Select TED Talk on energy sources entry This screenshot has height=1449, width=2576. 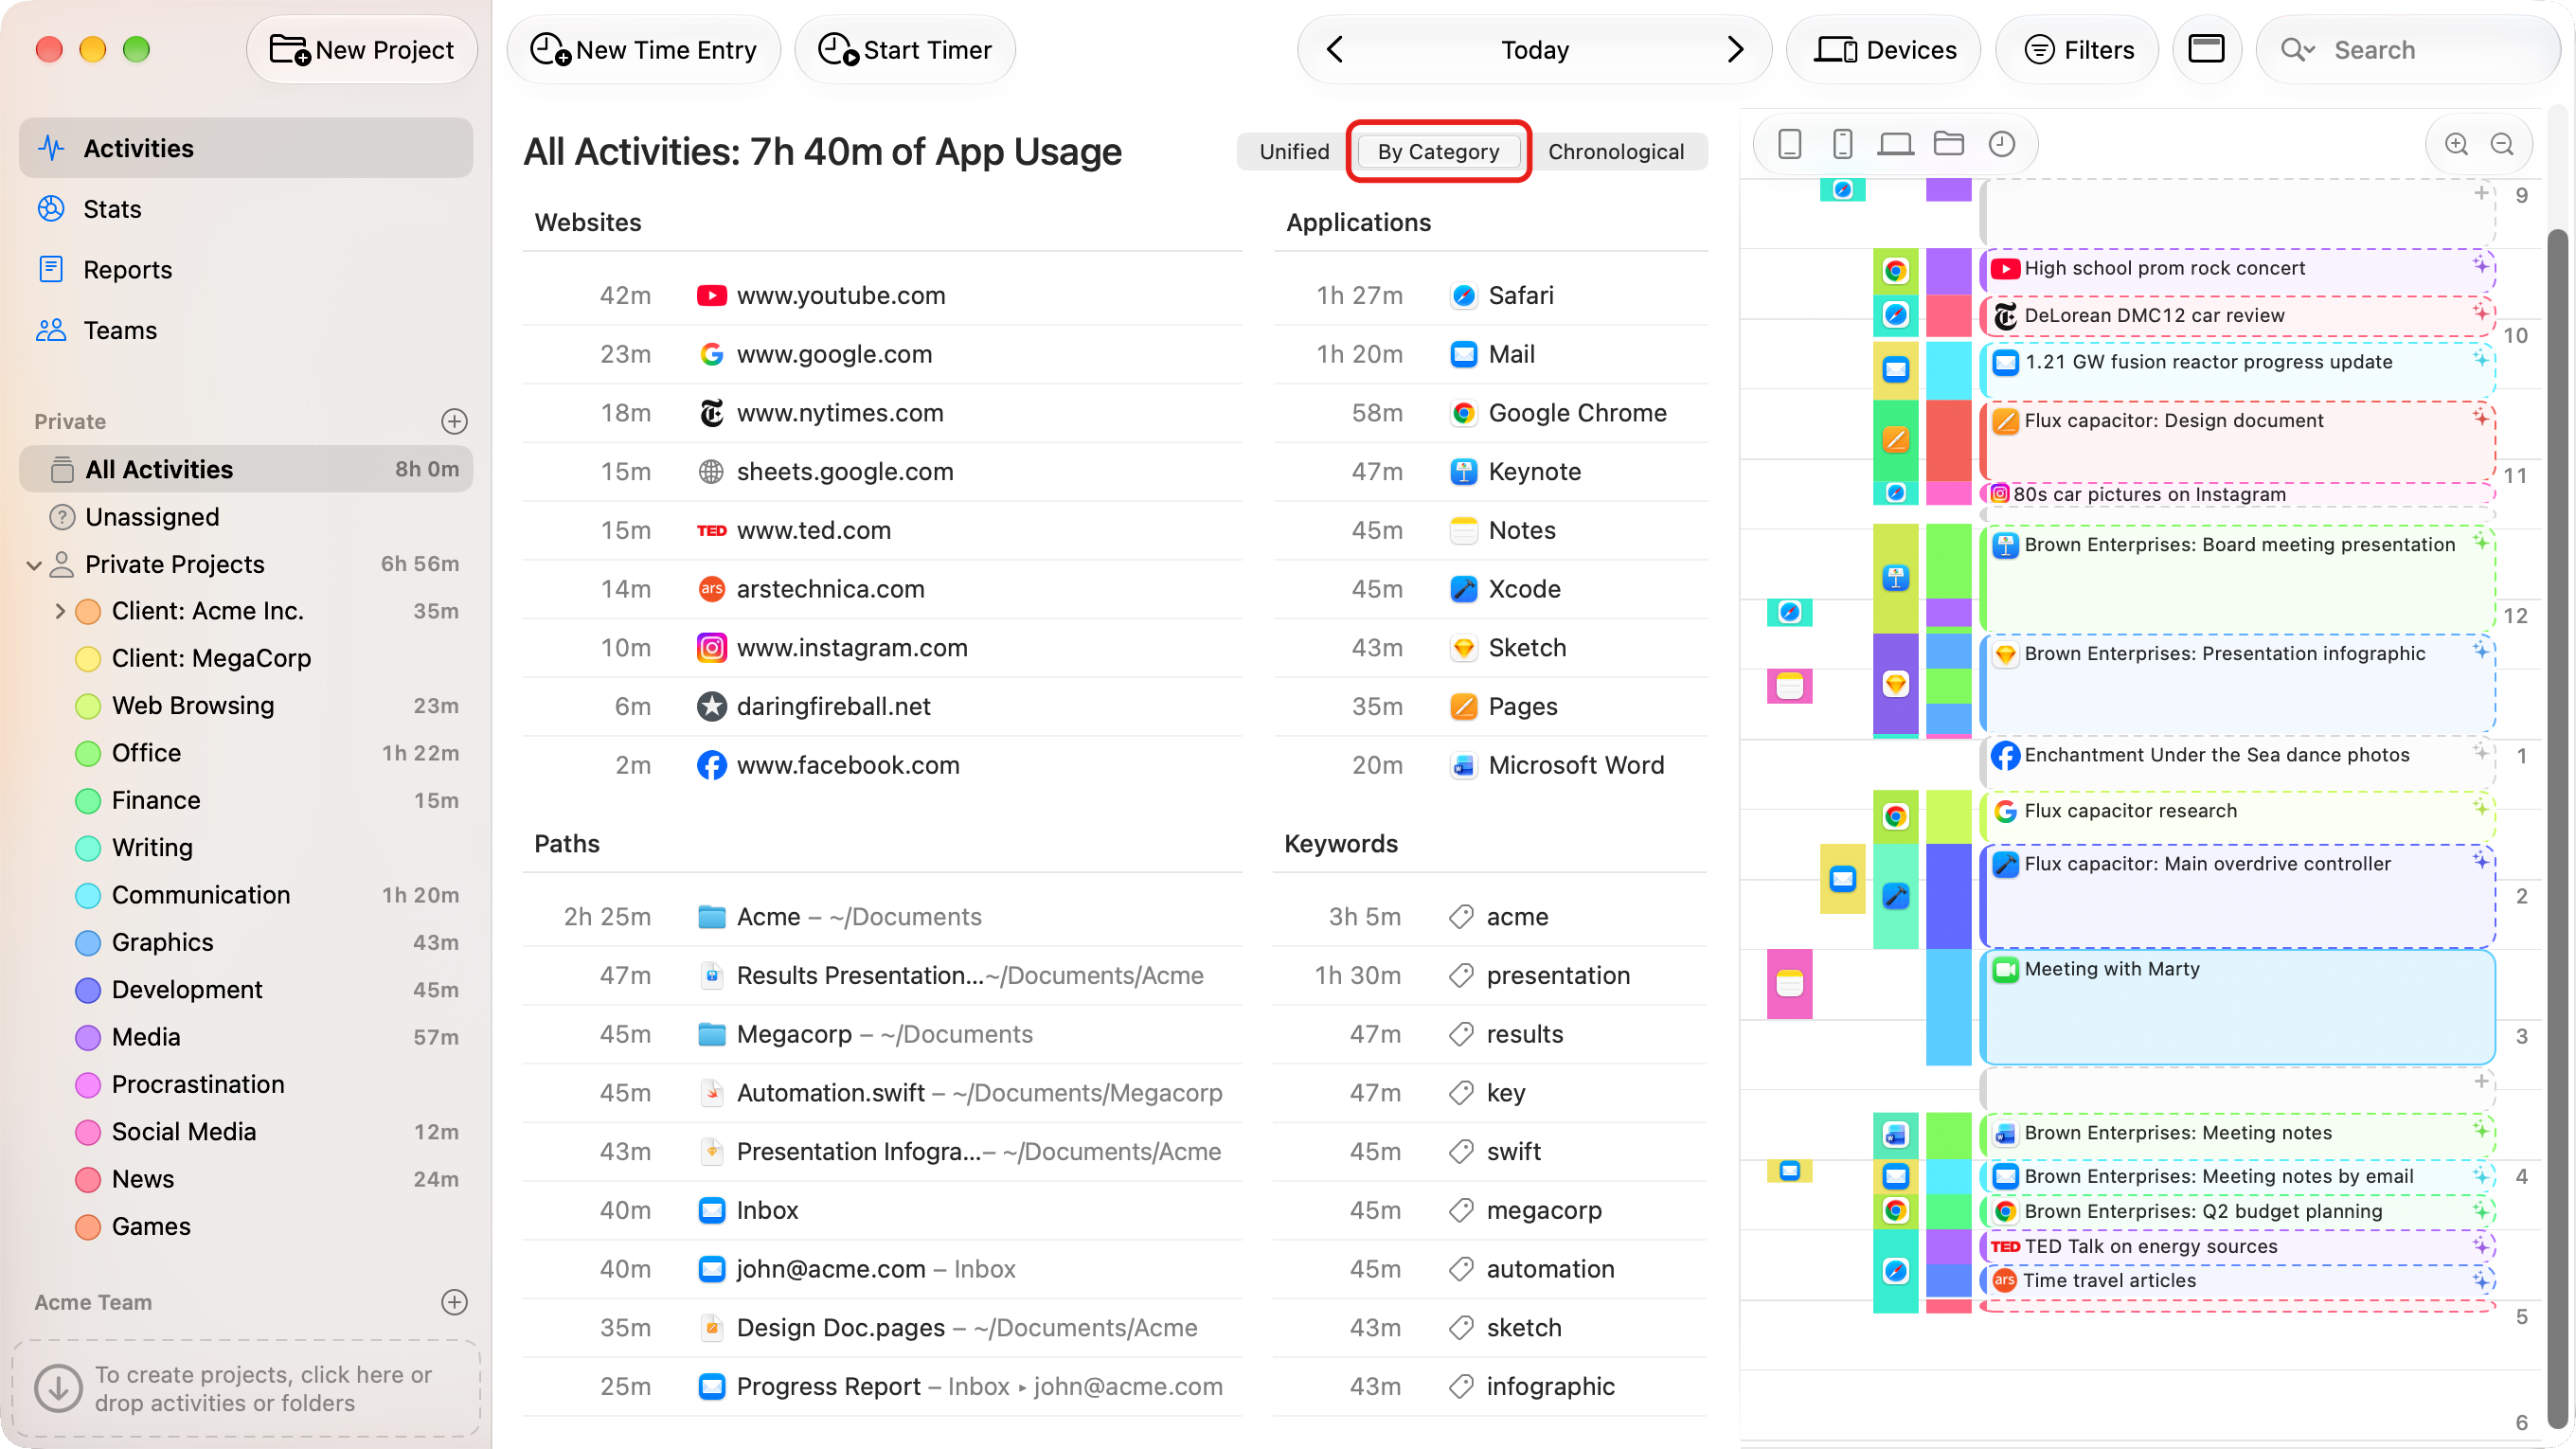point(2237,1246)
